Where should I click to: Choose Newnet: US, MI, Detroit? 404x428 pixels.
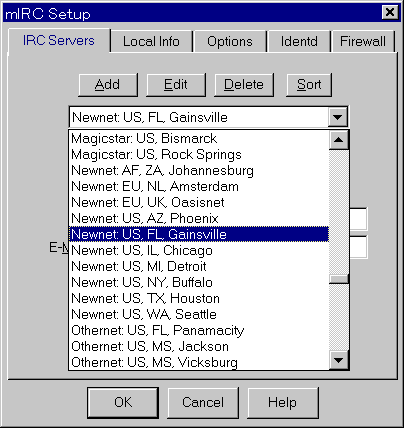[x=199, y=266]
